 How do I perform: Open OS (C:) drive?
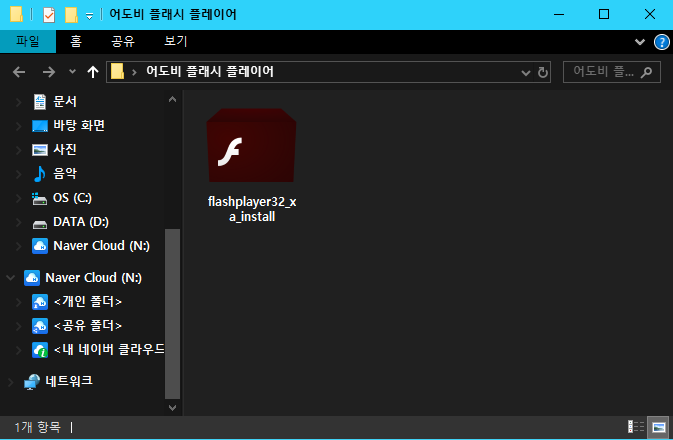tap(72, 197)
